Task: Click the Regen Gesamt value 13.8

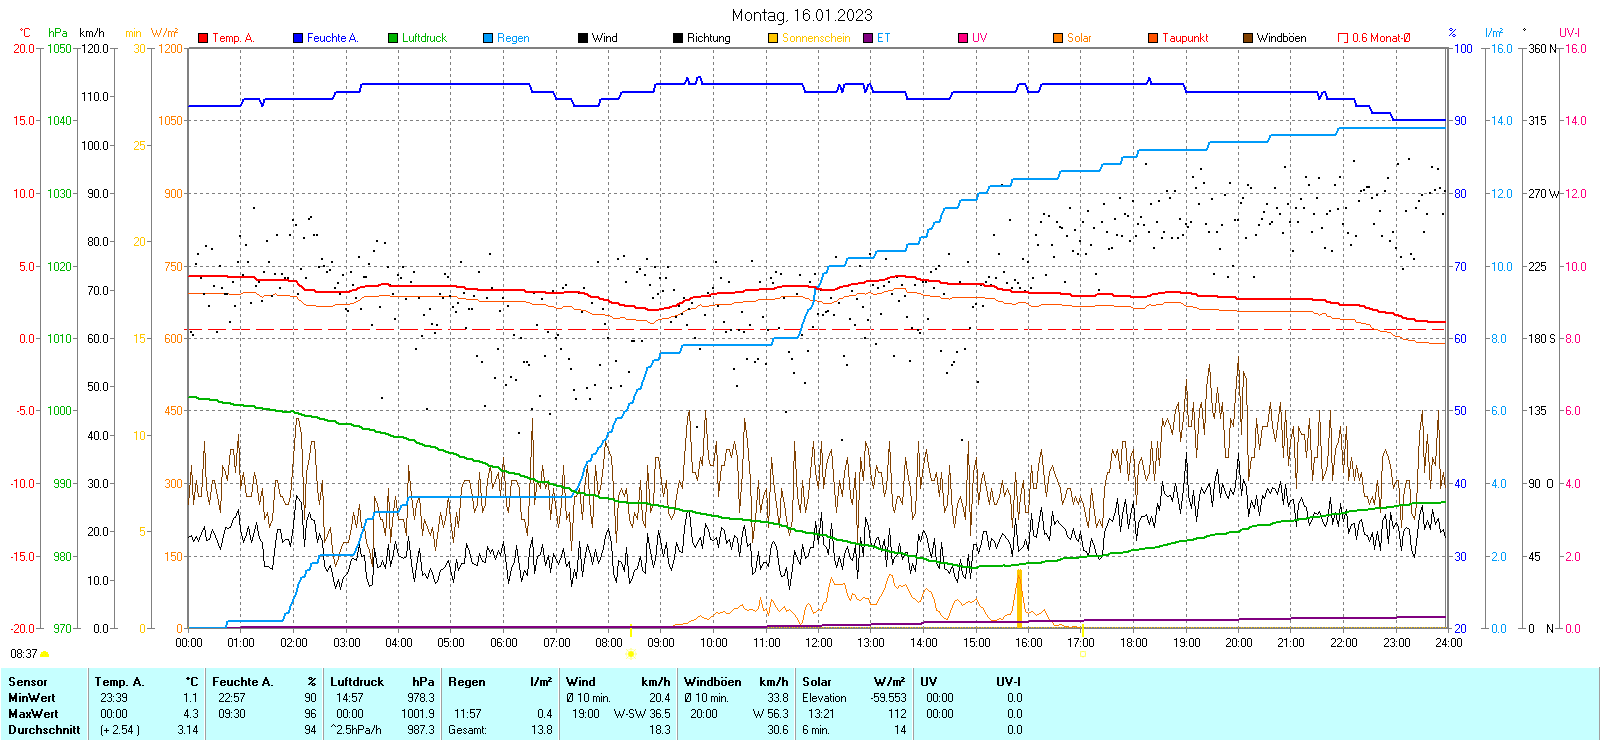Action: pos(541,730)
